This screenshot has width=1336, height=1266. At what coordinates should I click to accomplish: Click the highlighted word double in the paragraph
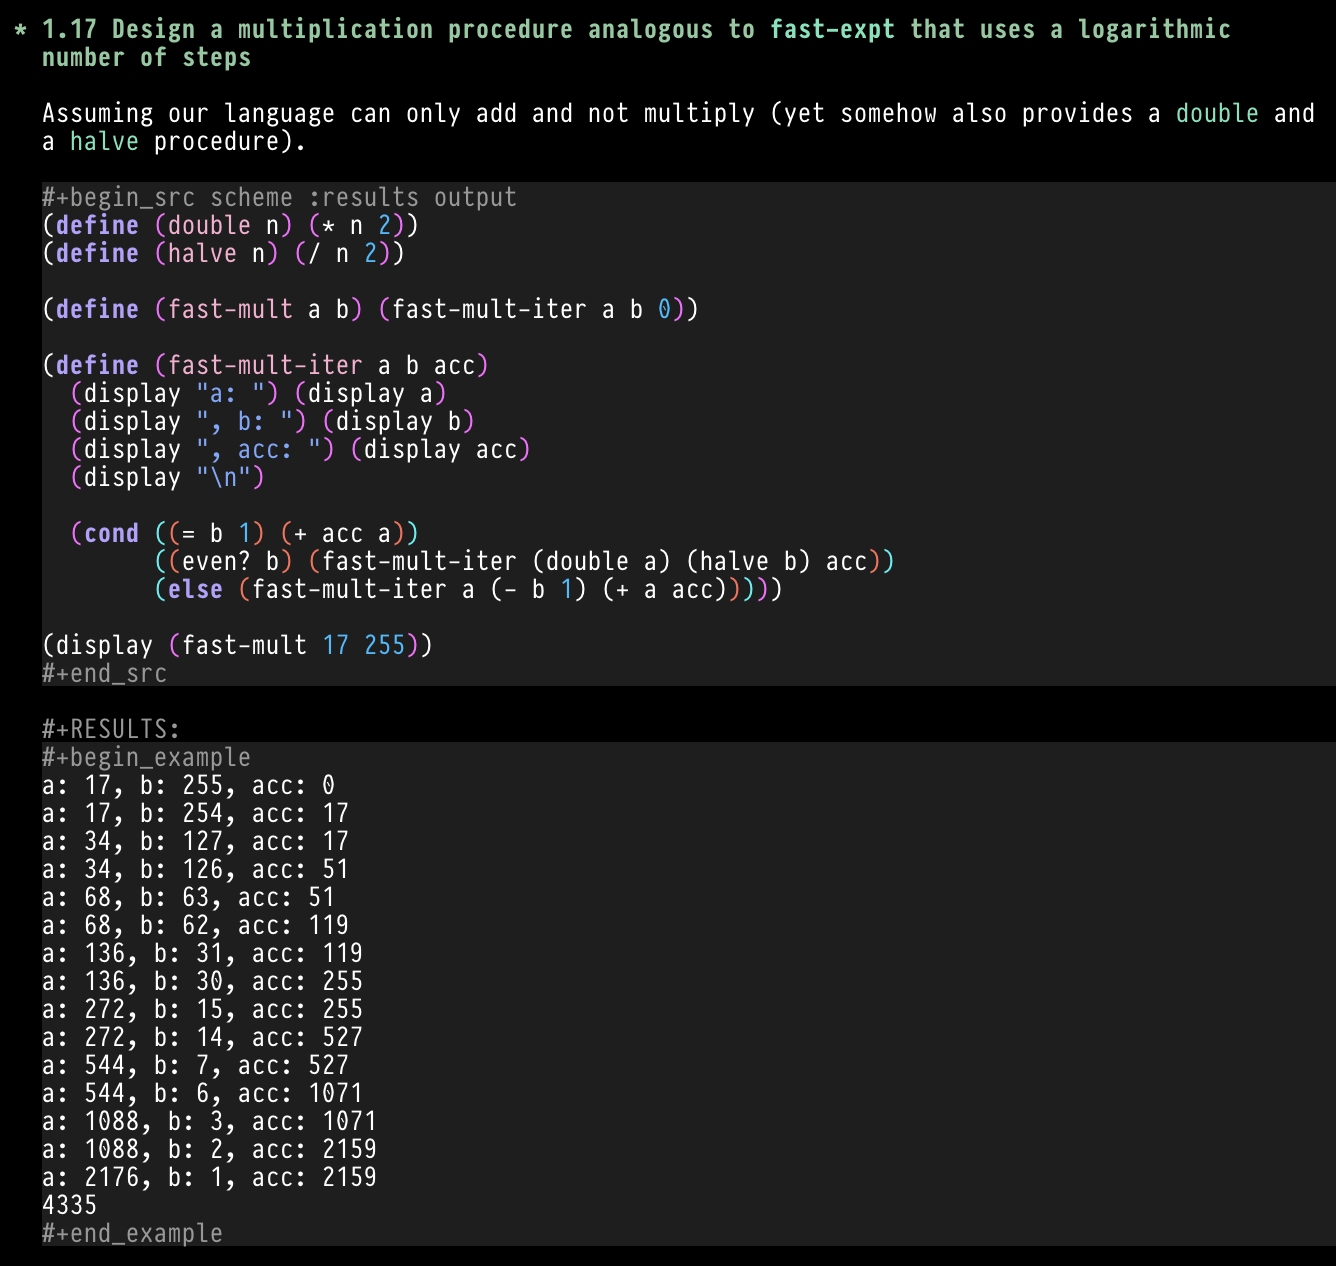(x=1216, y=114)
